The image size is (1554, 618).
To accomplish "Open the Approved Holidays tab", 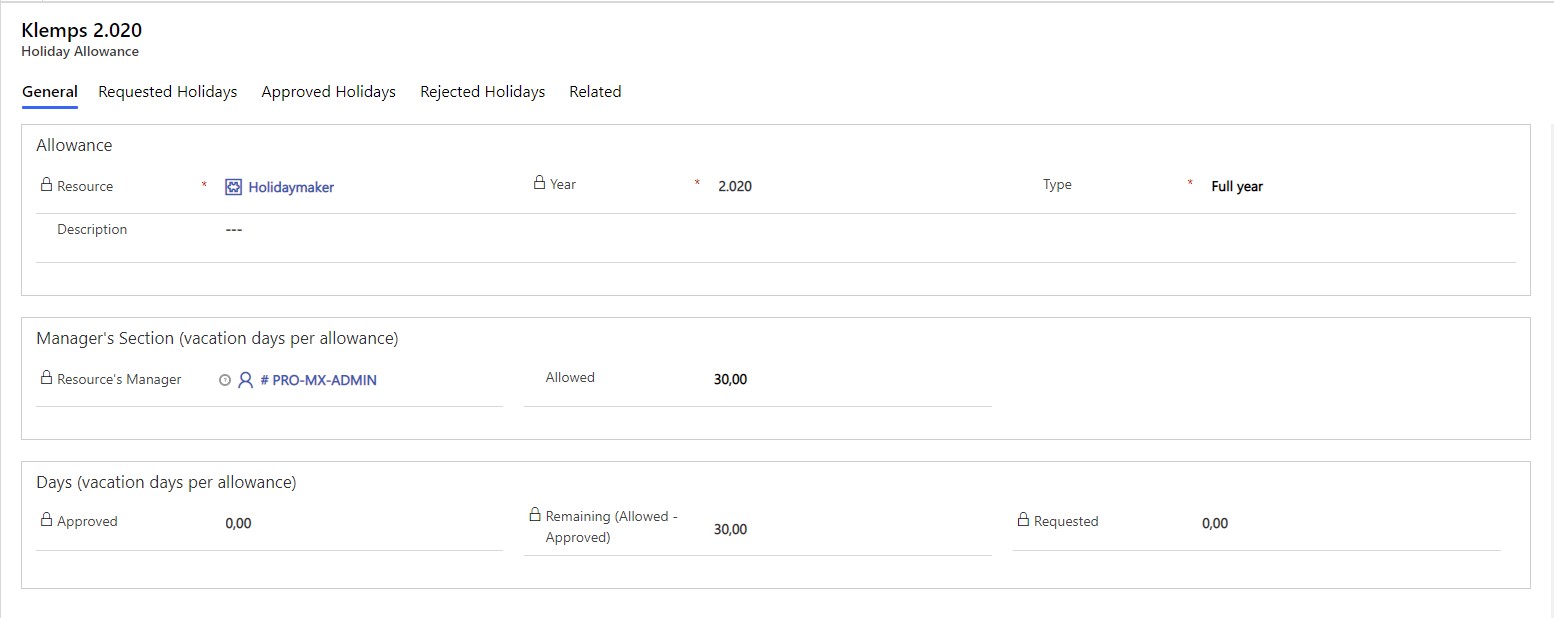I will (x=328, y=92).
